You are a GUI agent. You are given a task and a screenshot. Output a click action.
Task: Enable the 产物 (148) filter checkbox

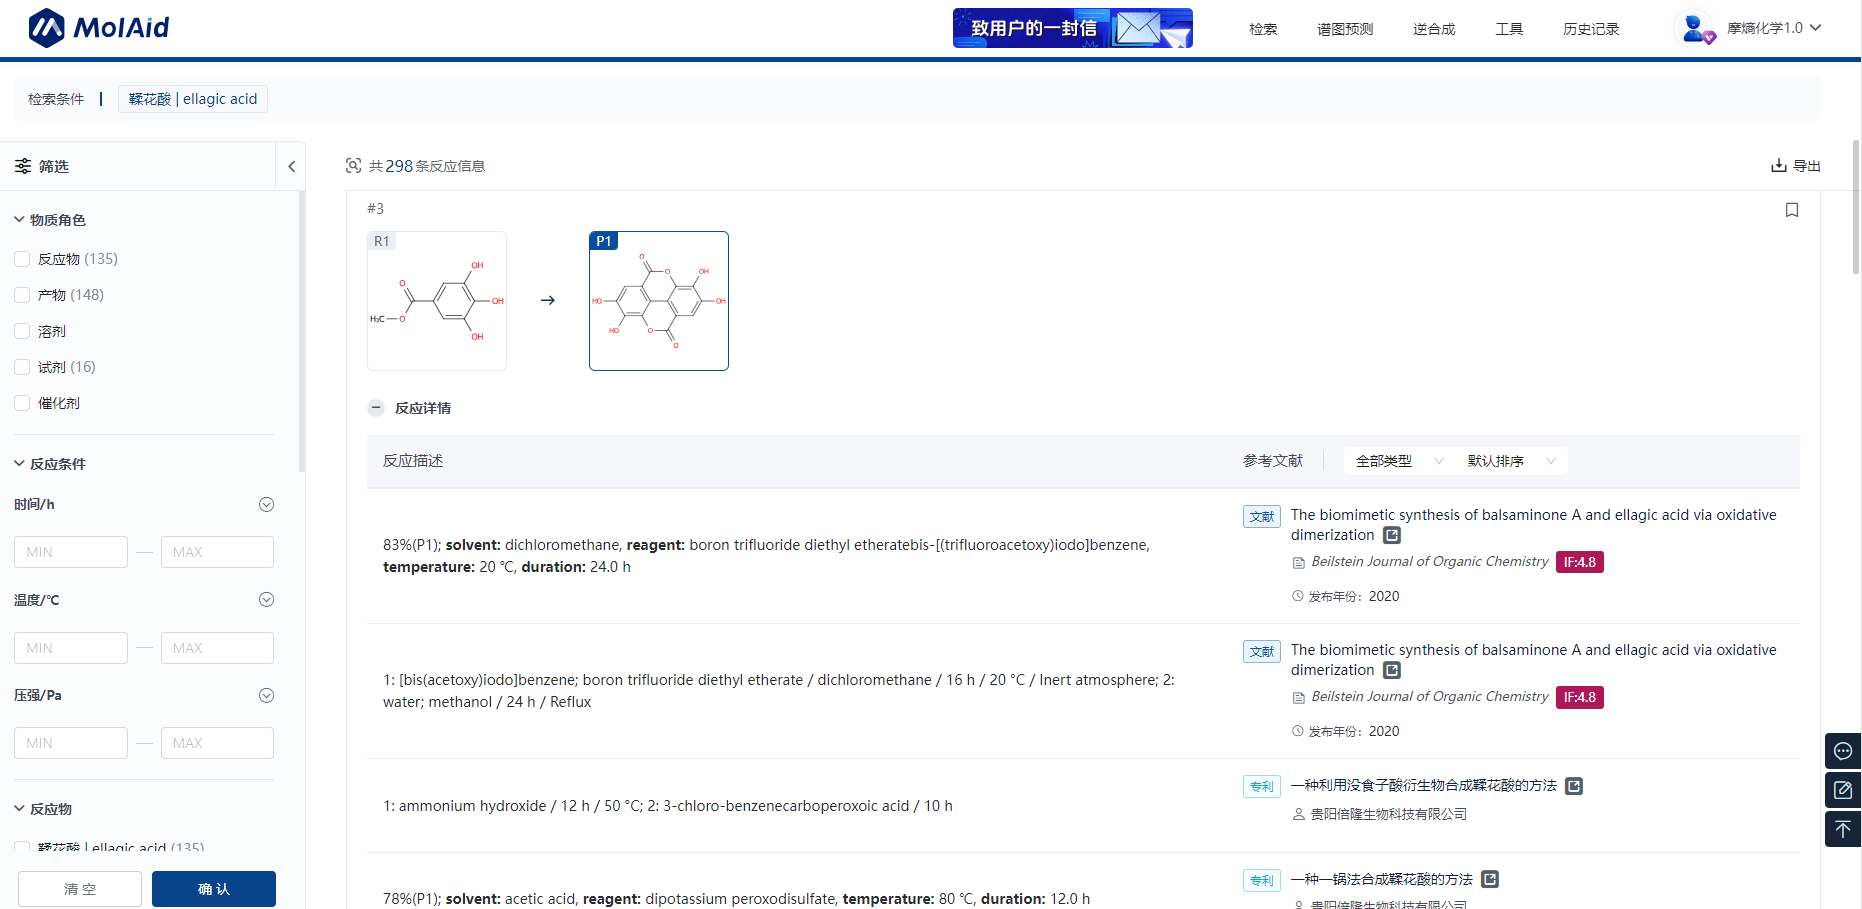tap(22, 295)
